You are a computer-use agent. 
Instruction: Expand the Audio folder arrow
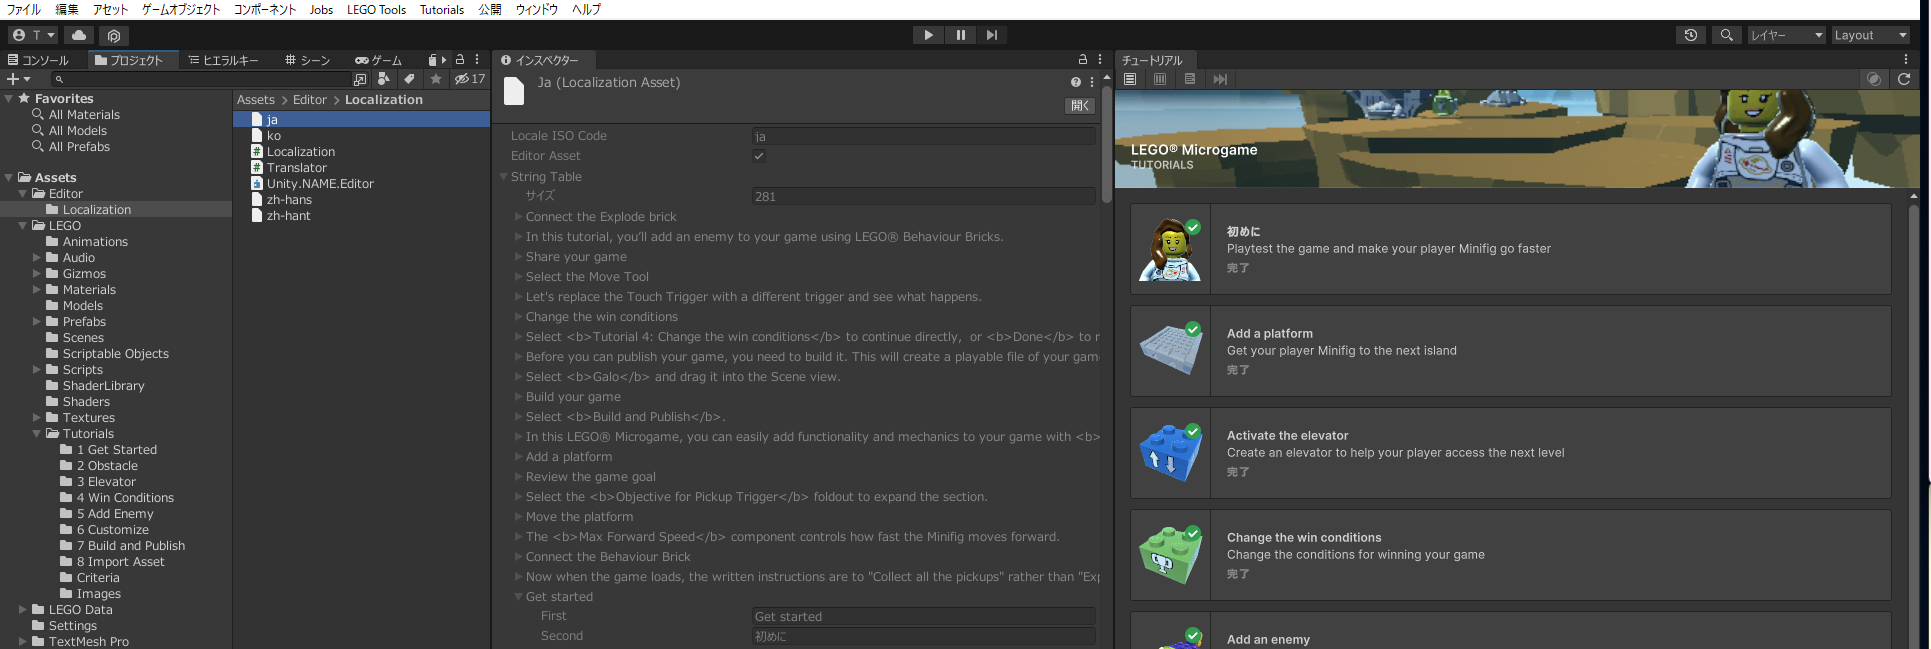[x=37, y=258]
